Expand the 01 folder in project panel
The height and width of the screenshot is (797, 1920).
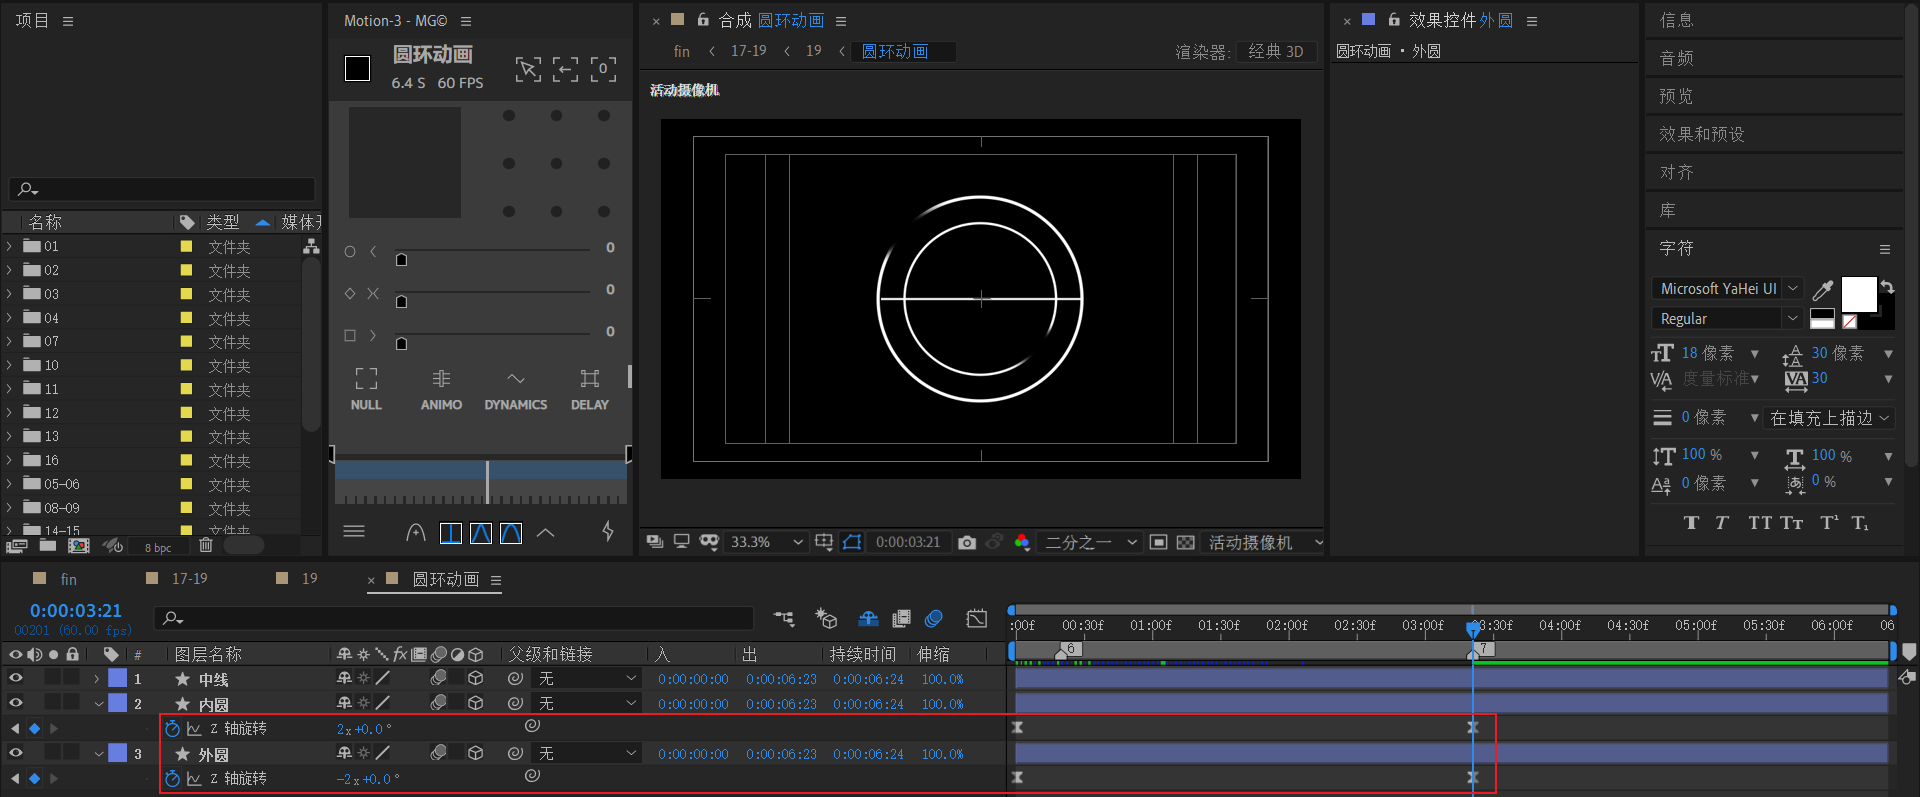(x=9, y=246)
